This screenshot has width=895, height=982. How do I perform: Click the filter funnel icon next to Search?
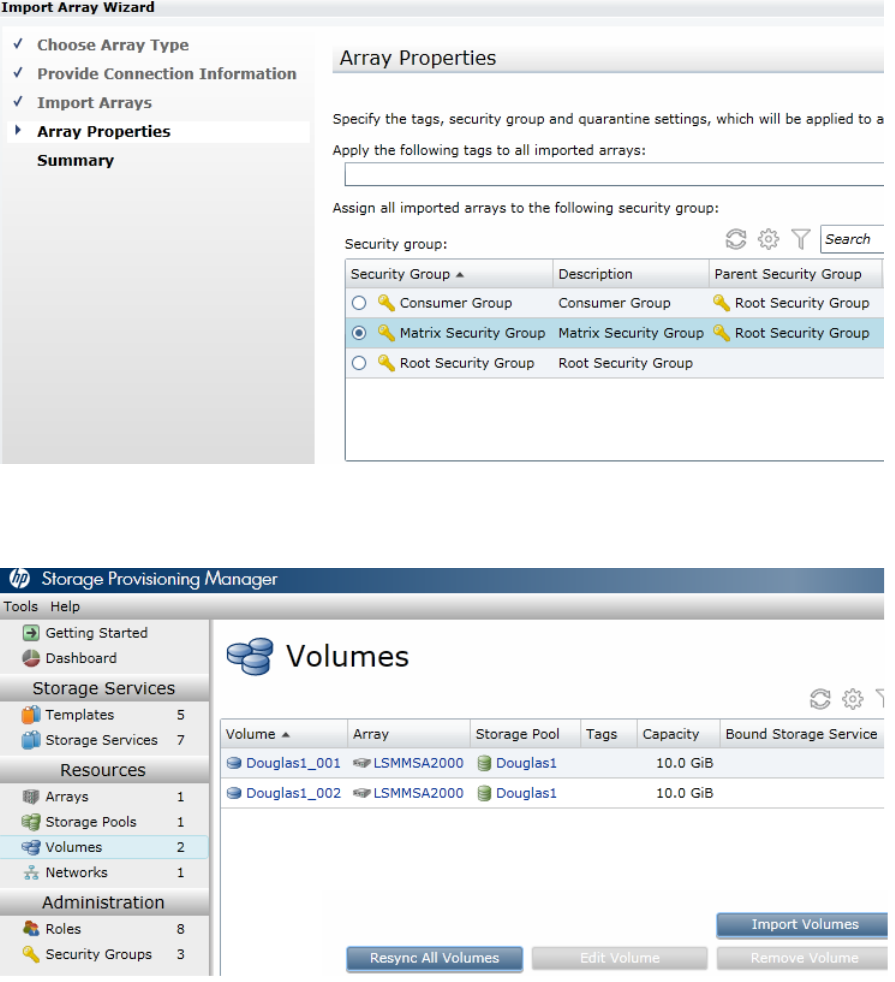point(800,239)
